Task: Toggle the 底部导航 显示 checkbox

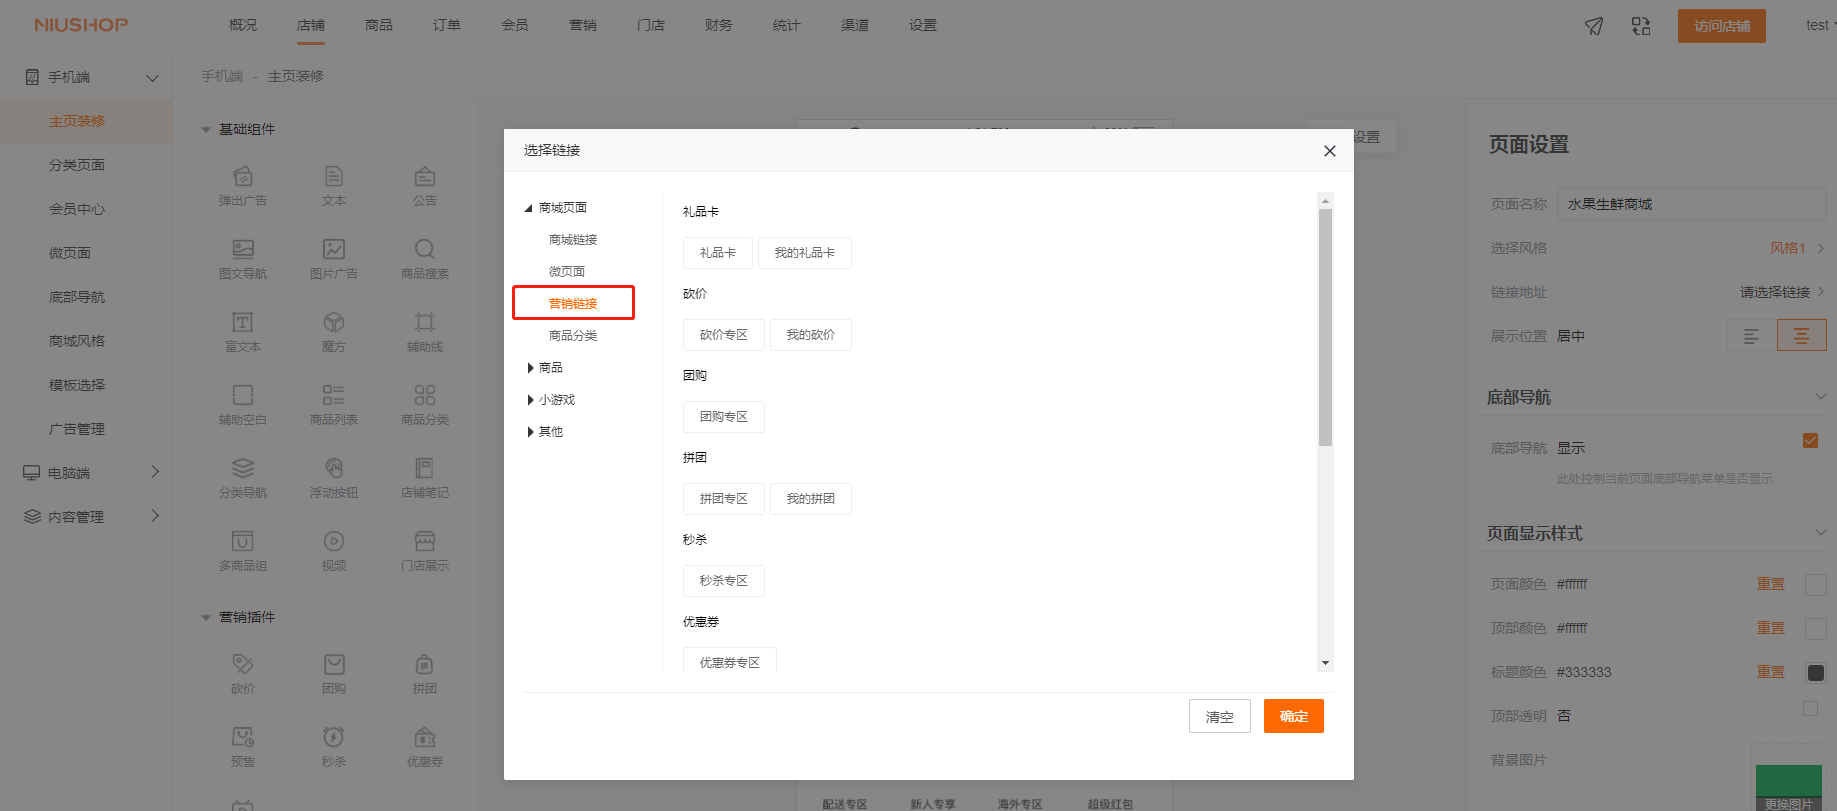Action: [x=1810, y=440]
